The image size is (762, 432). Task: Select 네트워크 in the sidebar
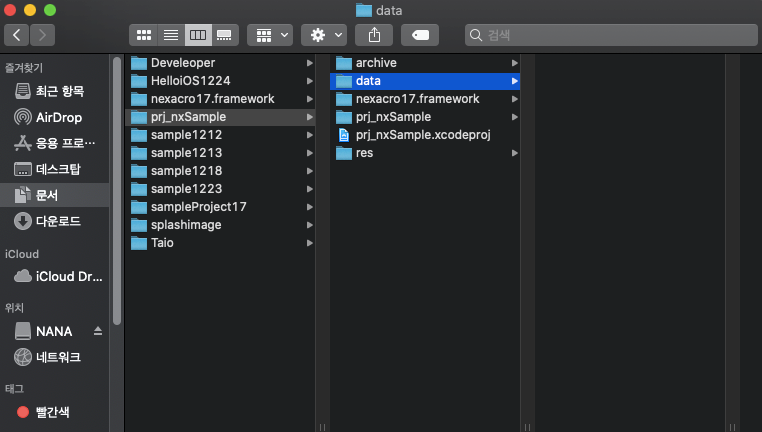click(x=58, y=357)
